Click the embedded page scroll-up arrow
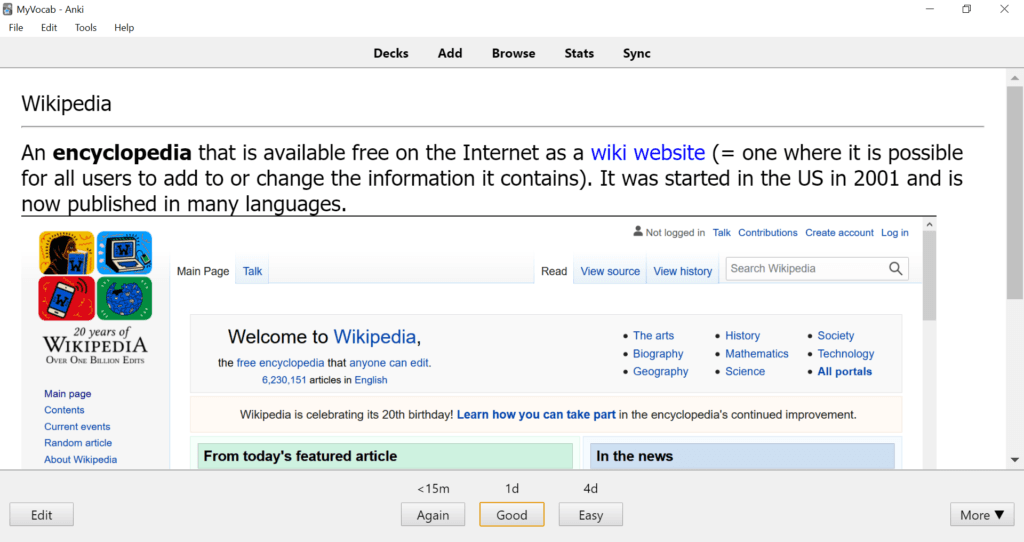Screen dimensions: 1024x542 (x=929, y=225)
